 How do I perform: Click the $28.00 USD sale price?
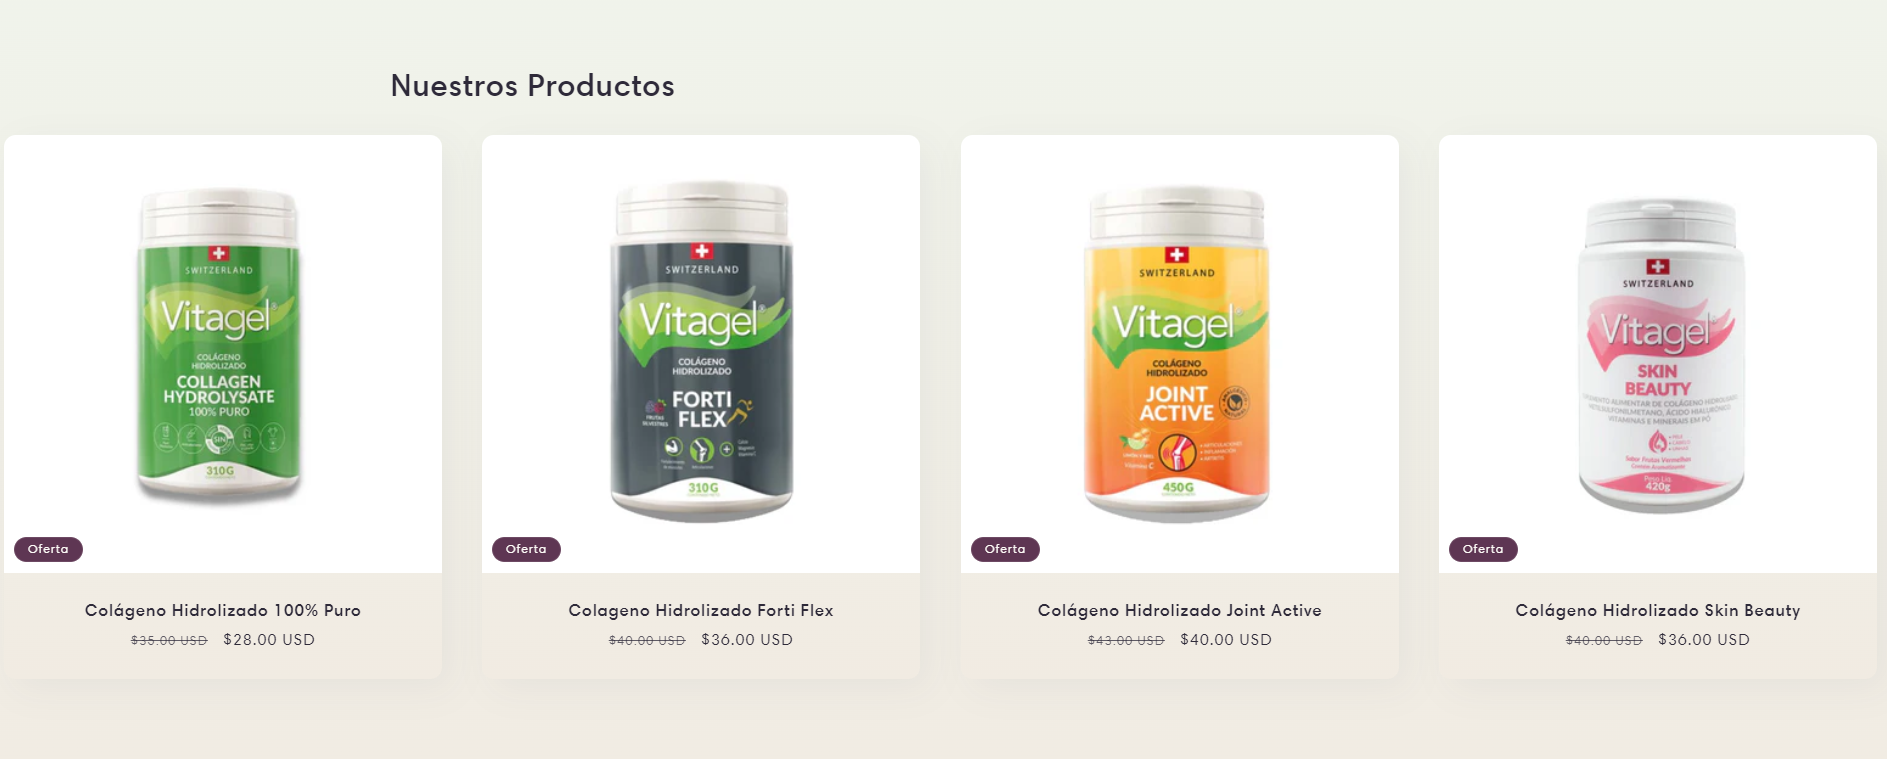pyautogui.click(x=269, y=640)
